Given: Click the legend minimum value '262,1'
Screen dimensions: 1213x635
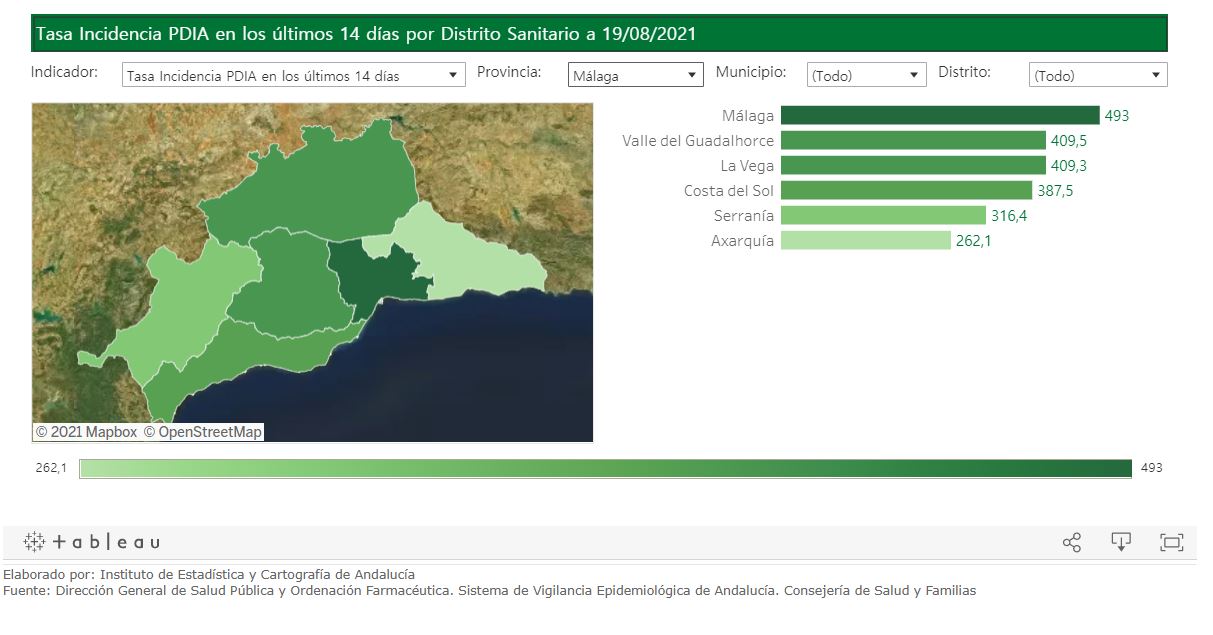Looking at the screenshot, I should [x=51, y=468].
